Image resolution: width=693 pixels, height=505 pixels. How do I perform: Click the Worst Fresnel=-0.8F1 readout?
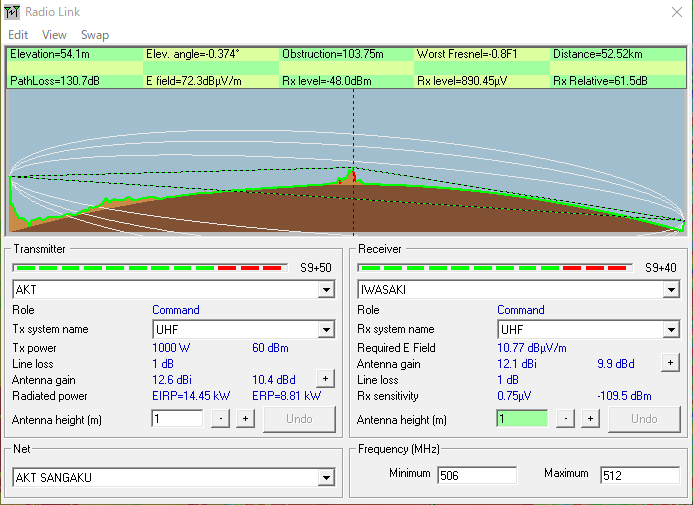point(467,54)
